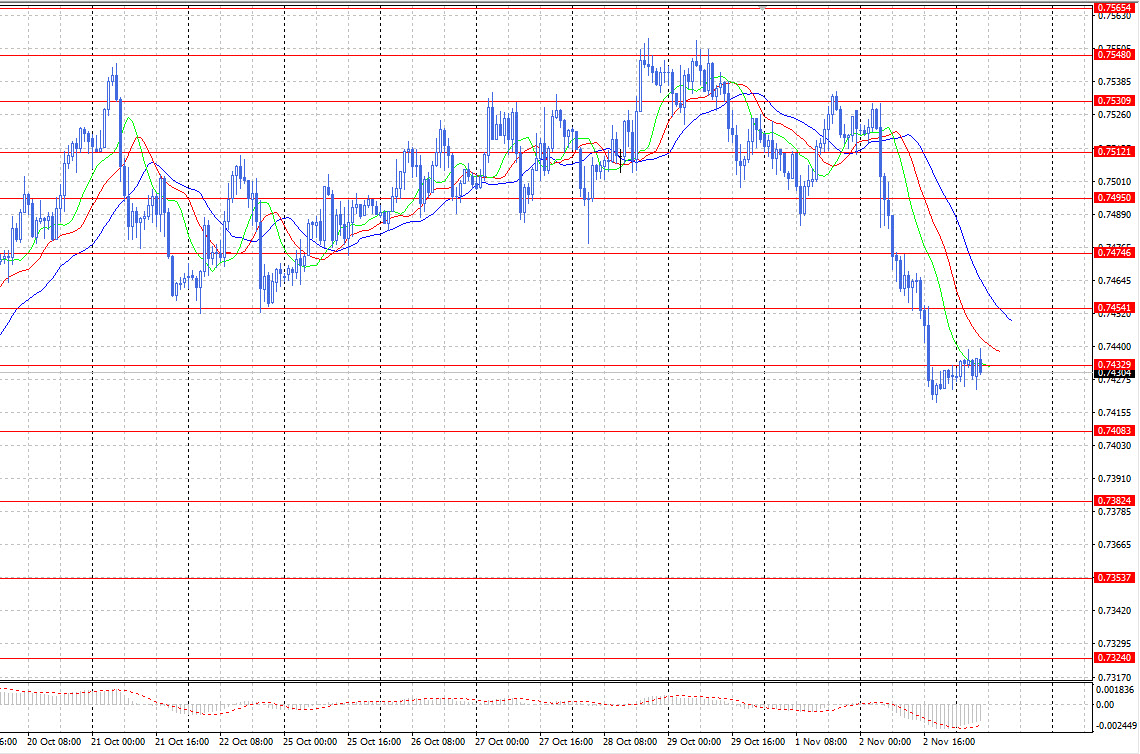Click the 0.73295 price axis value
The image size is (1140, 754).
click(x=1115, y=644)
